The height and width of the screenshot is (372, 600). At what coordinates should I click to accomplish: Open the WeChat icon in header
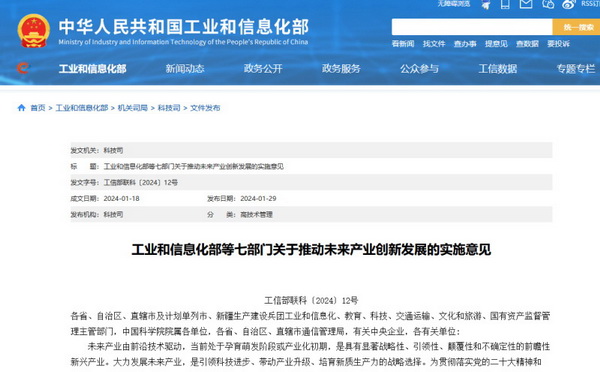548,4
